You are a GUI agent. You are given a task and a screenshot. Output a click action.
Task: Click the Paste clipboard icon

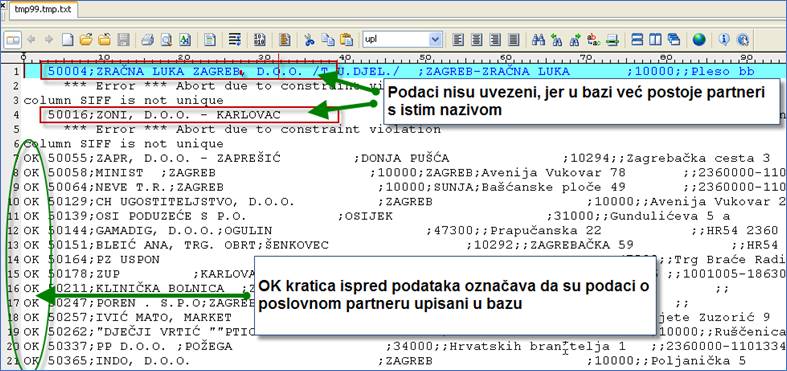(x=347, y=39)
